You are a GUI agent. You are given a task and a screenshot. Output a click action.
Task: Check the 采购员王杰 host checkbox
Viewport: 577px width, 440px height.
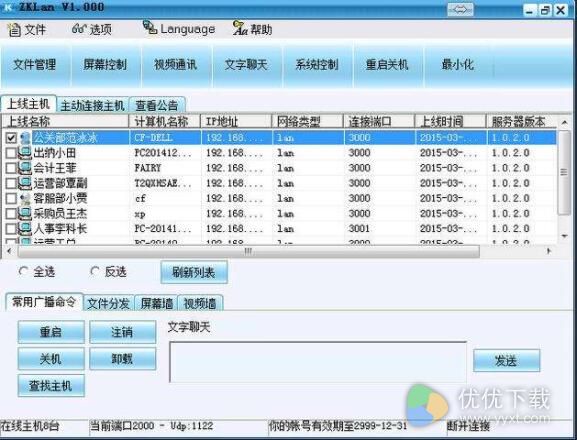[x=11, y=214]
